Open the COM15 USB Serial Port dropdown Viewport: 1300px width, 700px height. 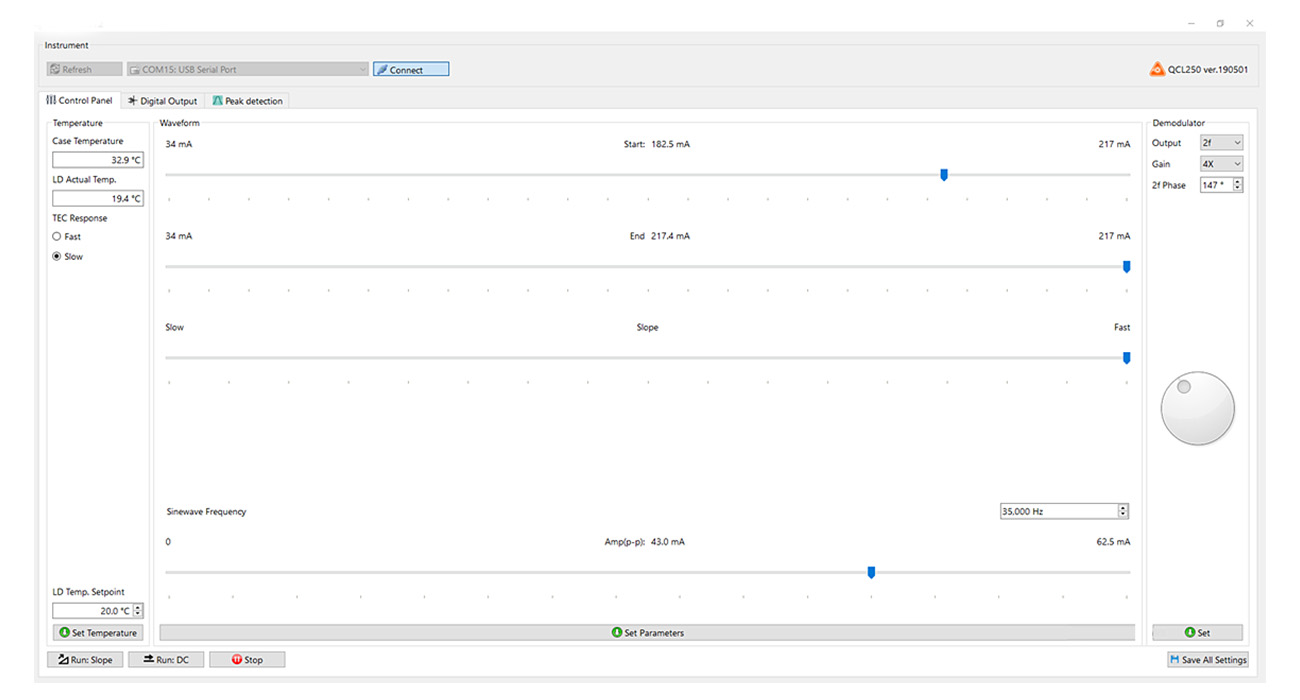pos(248,70)
